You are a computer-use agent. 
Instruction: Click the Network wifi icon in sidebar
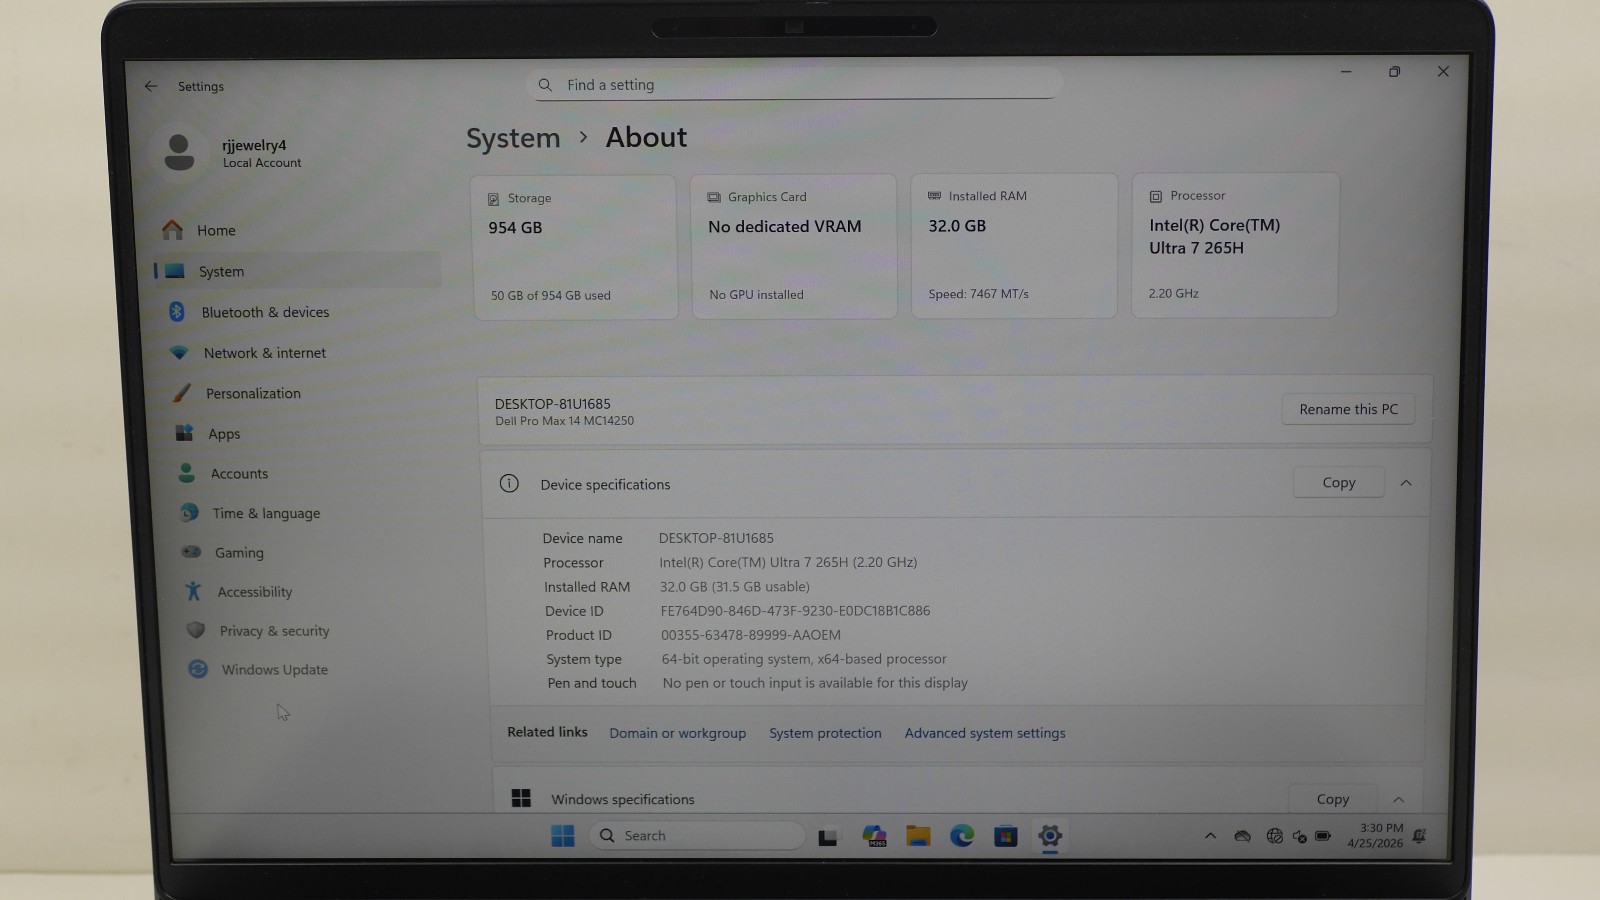(179, 353)
